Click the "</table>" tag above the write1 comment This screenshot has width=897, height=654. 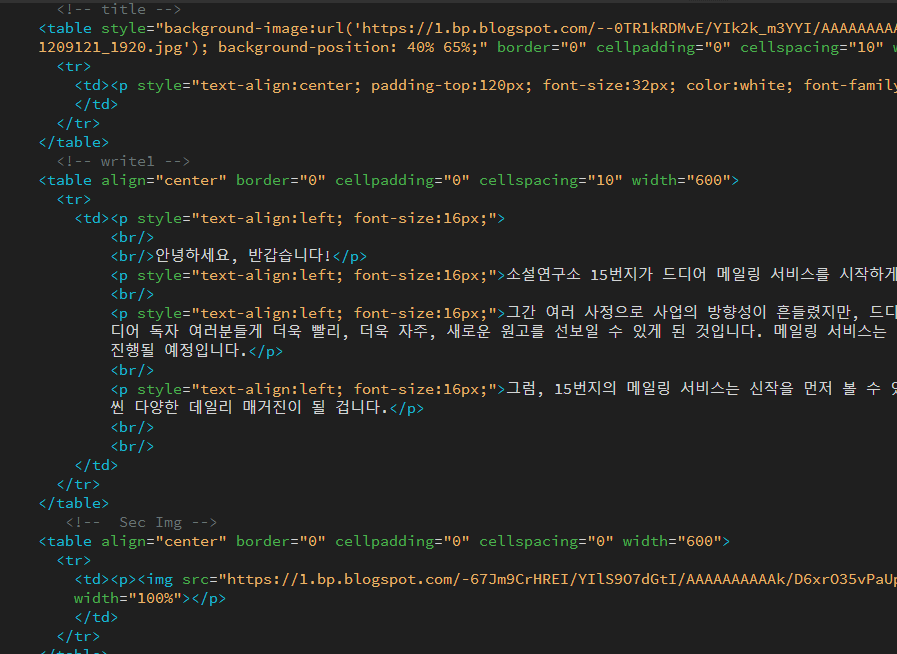pyautogui.click(x=74, y=142)
